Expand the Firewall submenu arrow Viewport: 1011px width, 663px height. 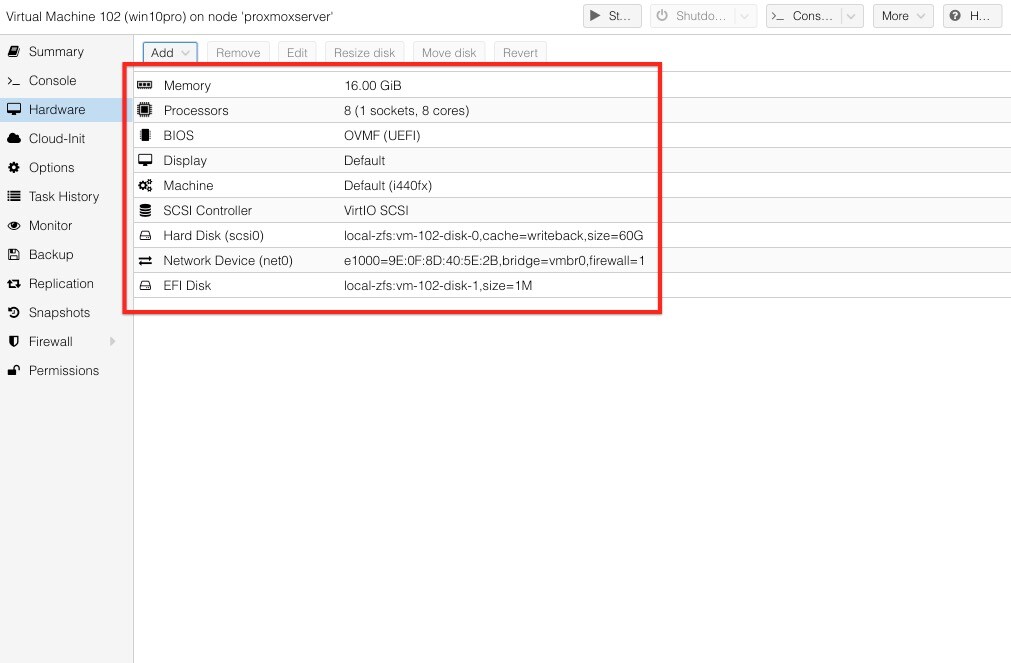(x=112, y=342)
